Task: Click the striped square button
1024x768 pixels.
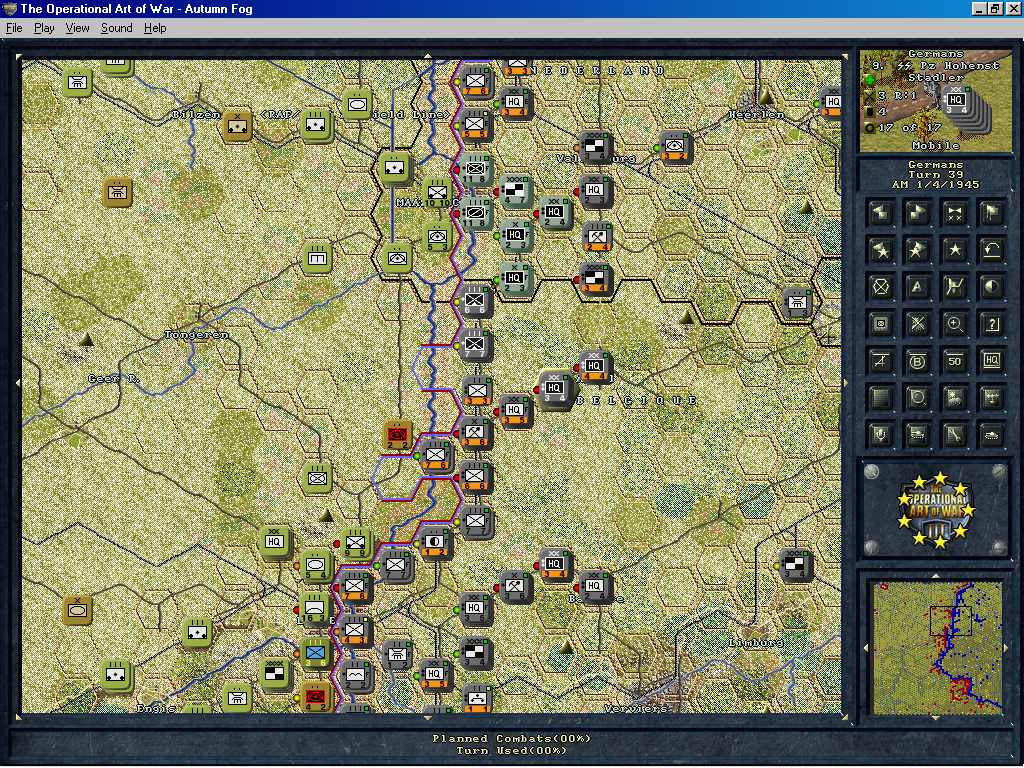Action: click(x=880, y=398)
